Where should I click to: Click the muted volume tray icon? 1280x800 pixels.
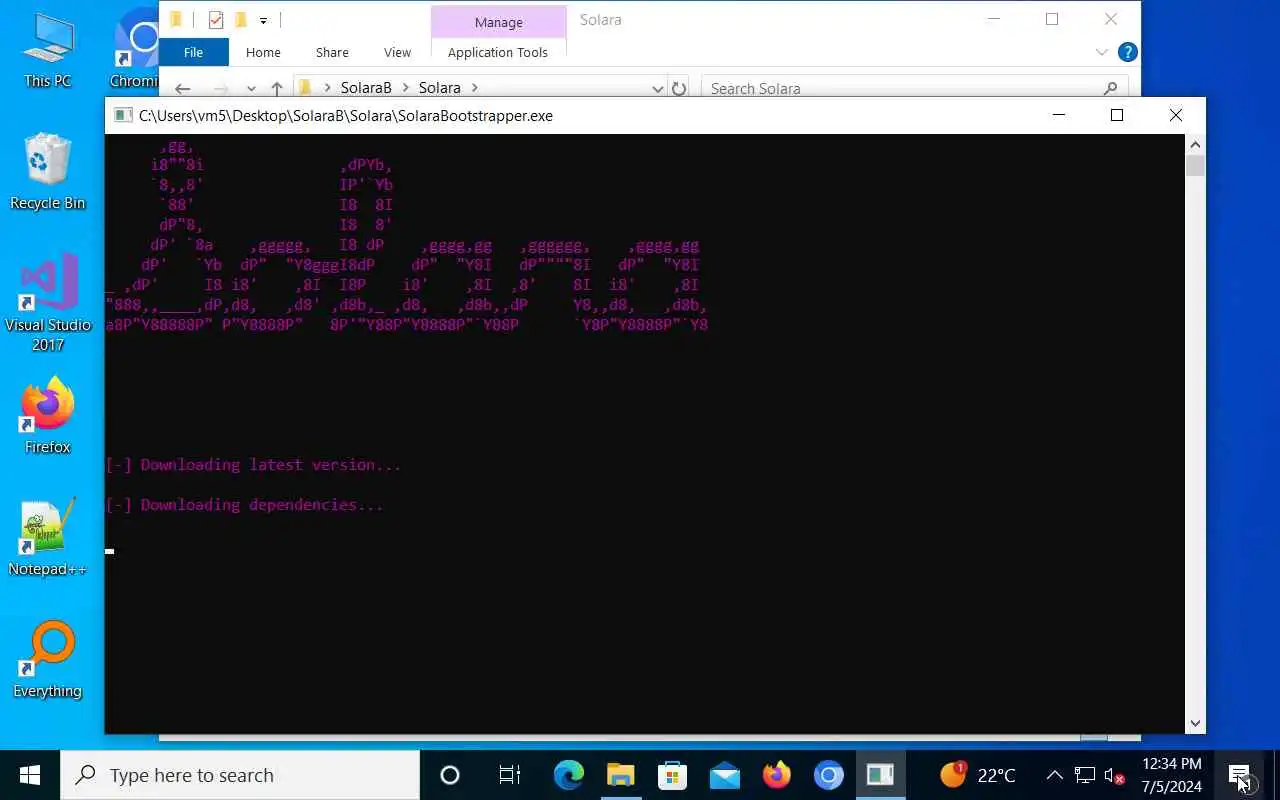pyautogui.click(x=1114, y=775)
